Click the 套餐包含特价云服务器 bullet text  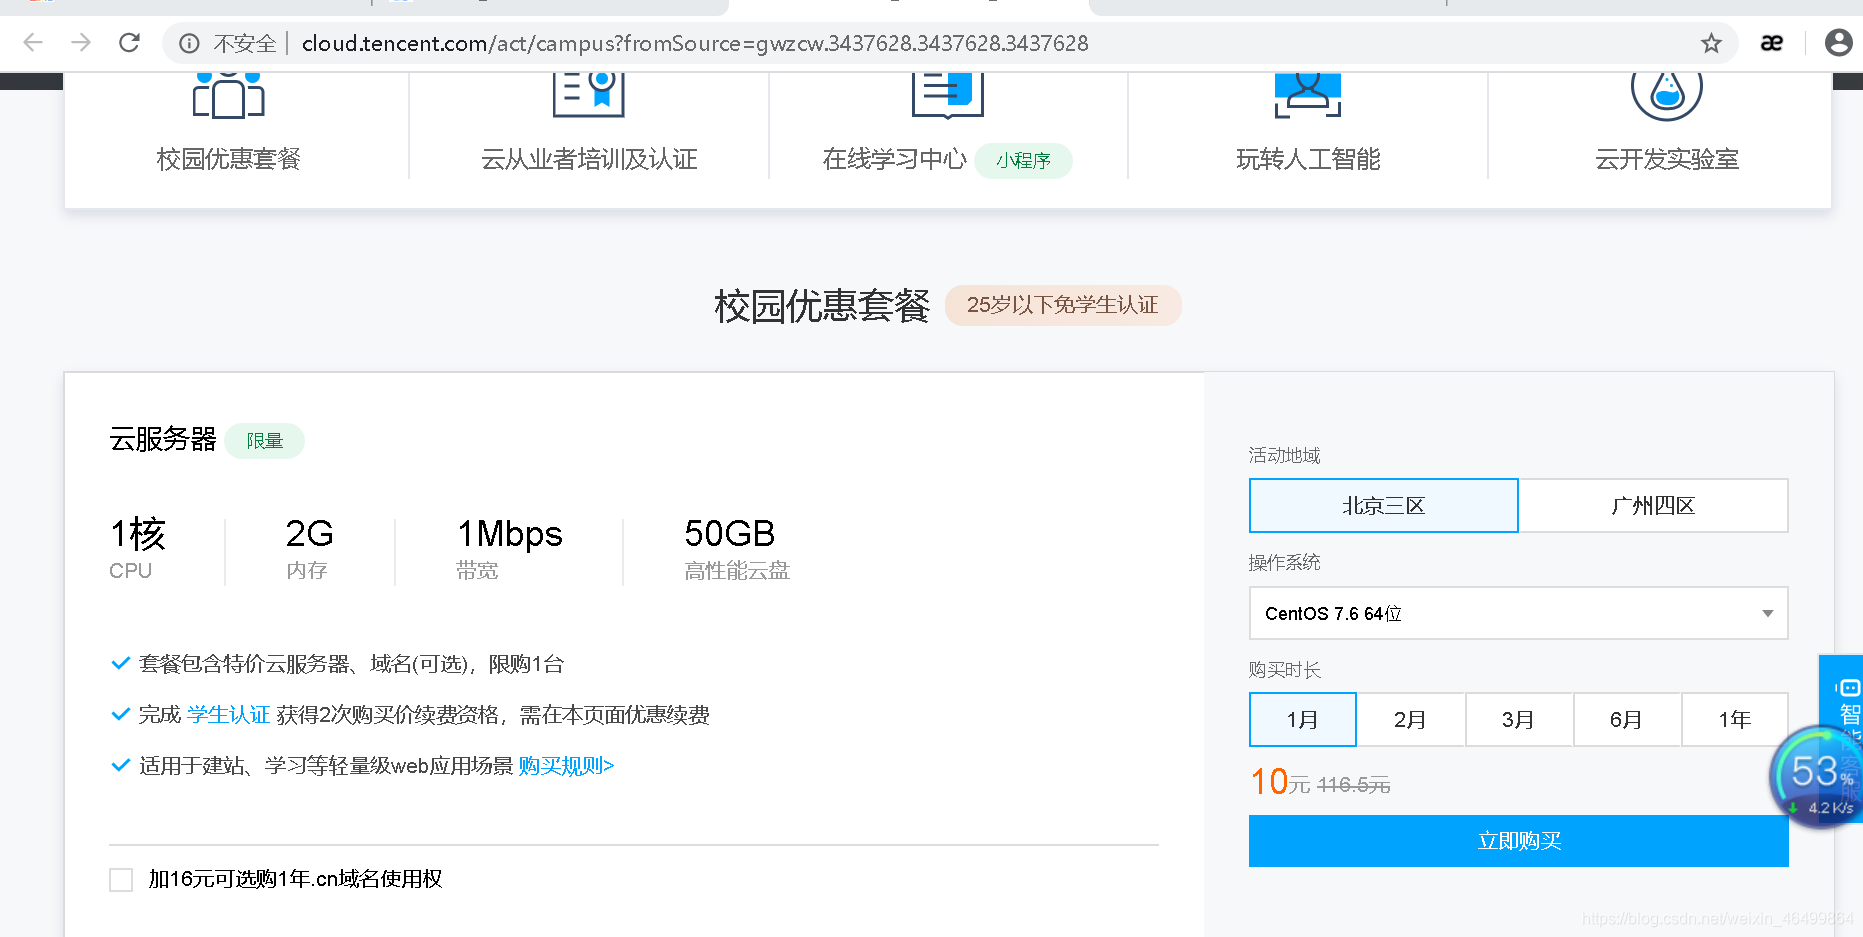[x=352, y=664]
